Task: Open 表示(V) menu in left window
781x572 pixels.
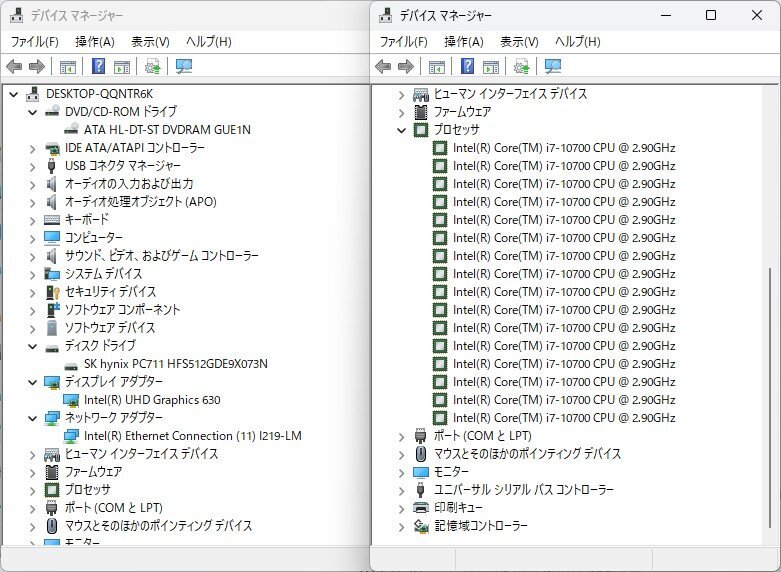Action: point(150,42)
